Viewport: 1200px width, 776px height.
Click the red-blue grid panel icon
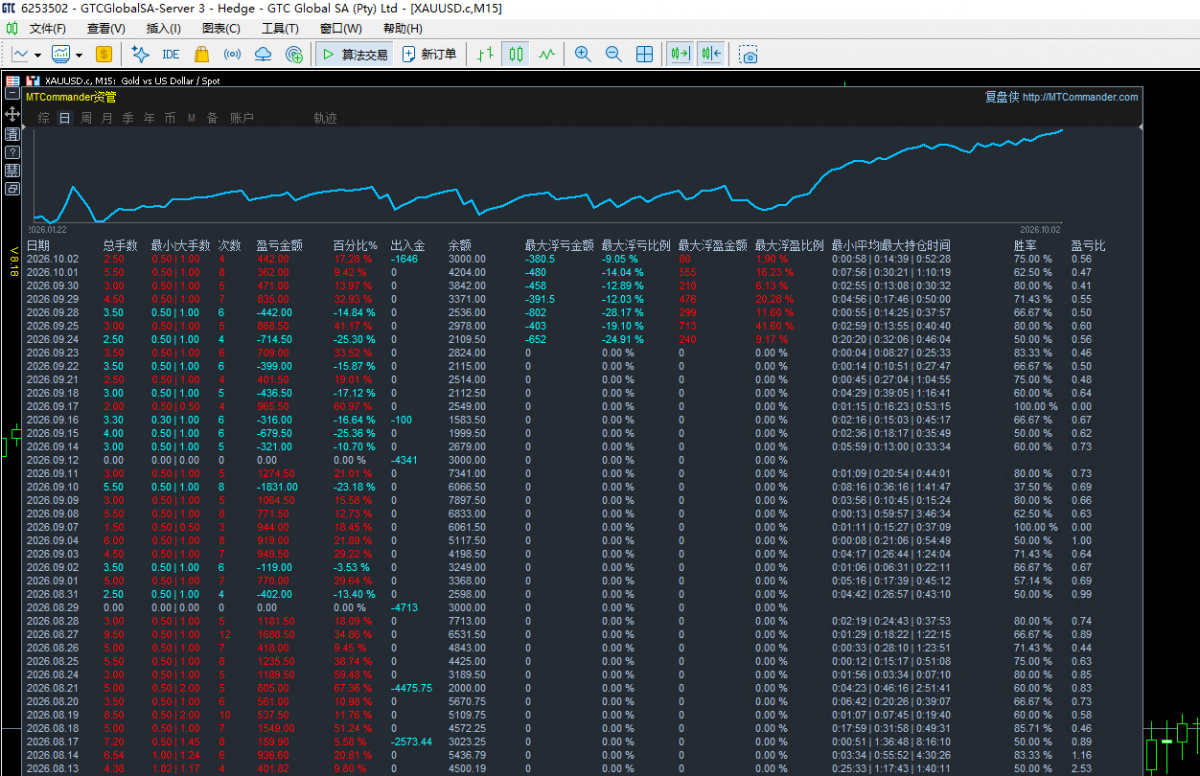click(12, 81)
